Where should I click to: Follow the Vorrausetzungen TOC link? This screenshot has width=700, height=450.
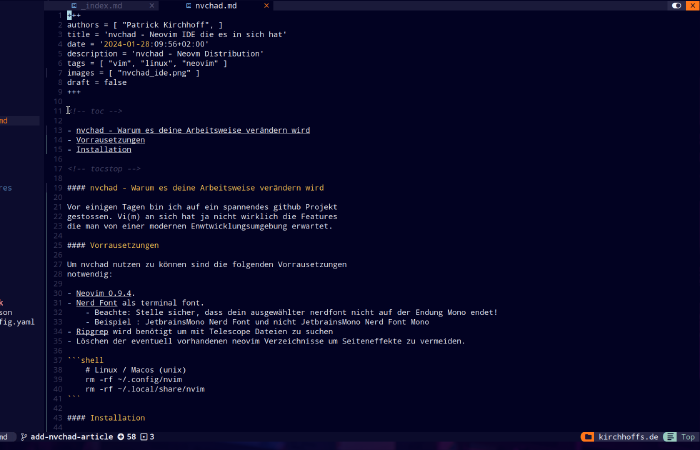pos(110,140)
